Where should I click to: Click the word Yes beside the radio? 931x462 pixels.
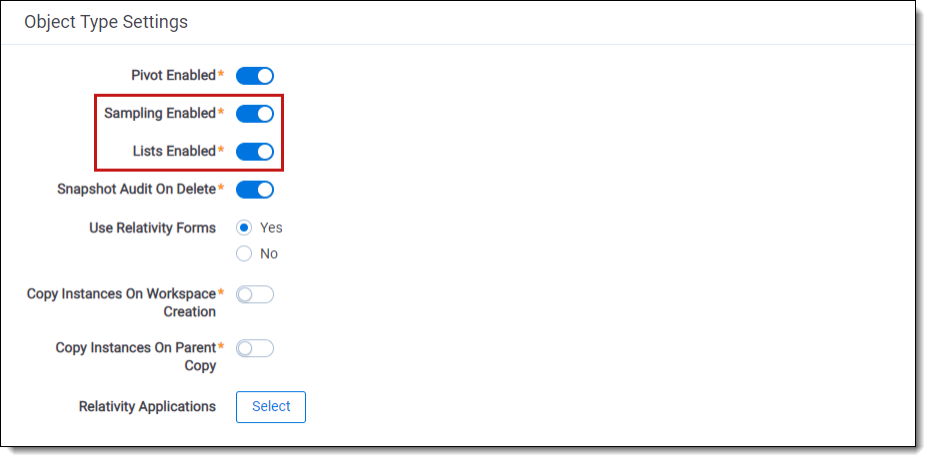[x=271, y=228]
